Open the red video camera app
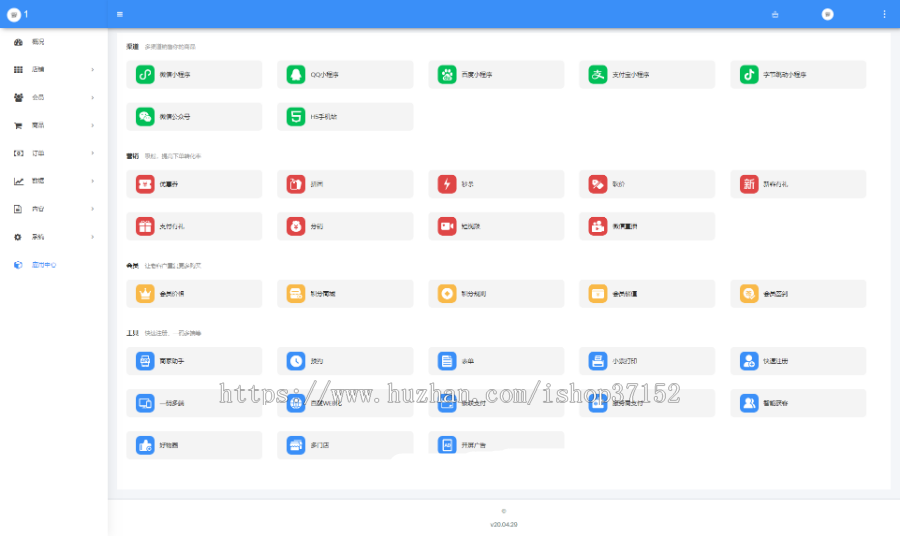Viewport: 900px width, 536px height. [496, 226]
